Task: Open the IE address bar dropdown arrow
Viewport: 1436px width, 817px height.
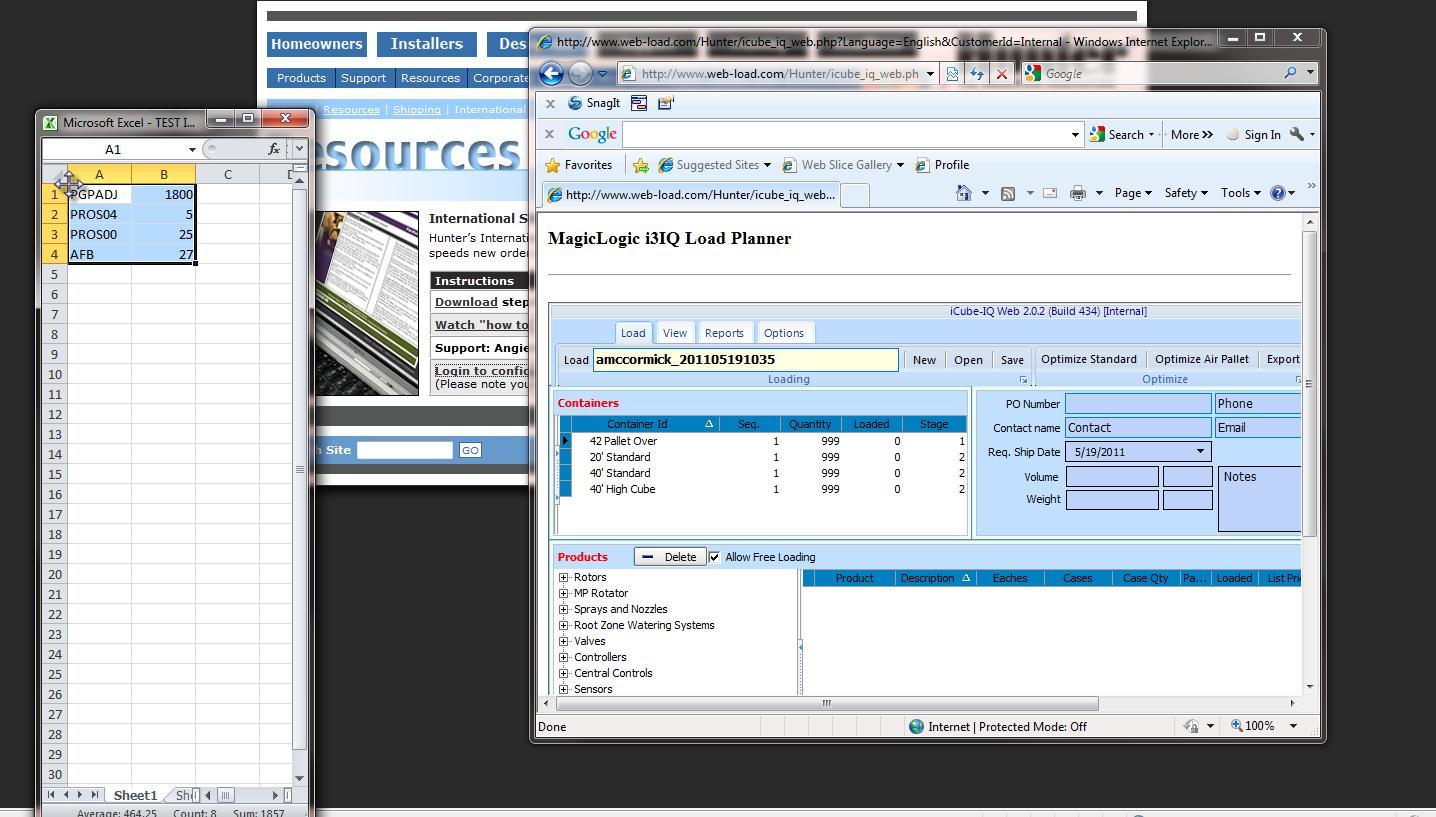Action: click(x=930, y=73)
